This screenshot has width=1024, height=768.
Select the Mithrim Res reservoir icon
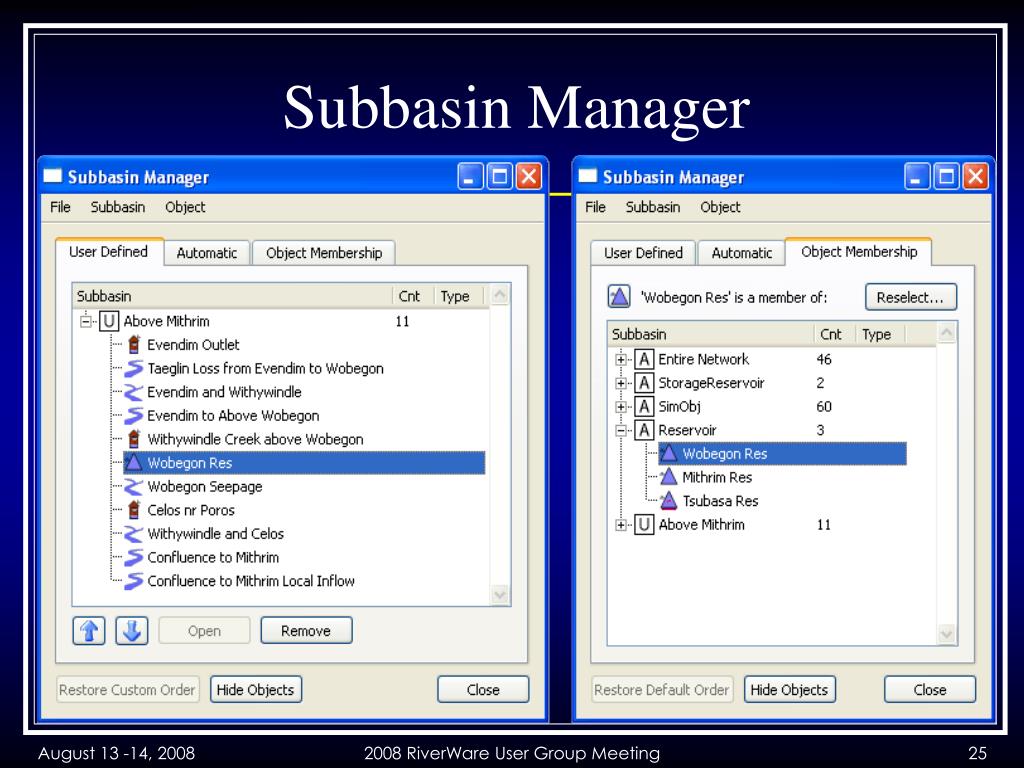tap(669, 477)
